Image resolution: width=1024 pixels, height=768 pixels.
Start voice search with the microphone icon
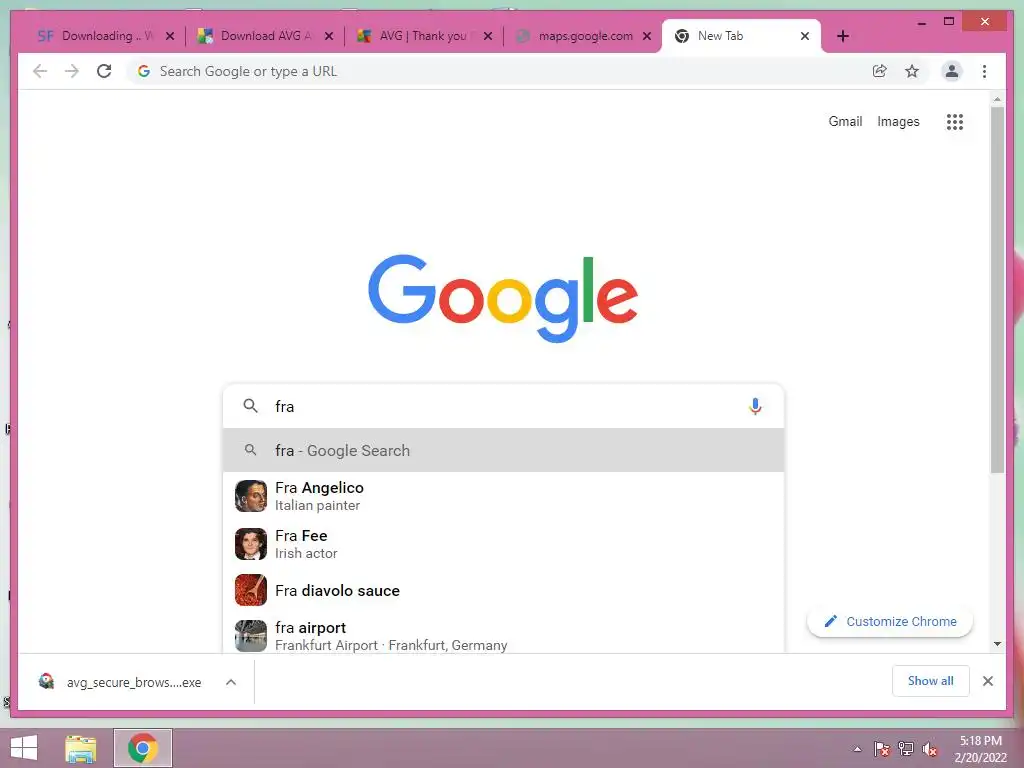tap(755, 406)
